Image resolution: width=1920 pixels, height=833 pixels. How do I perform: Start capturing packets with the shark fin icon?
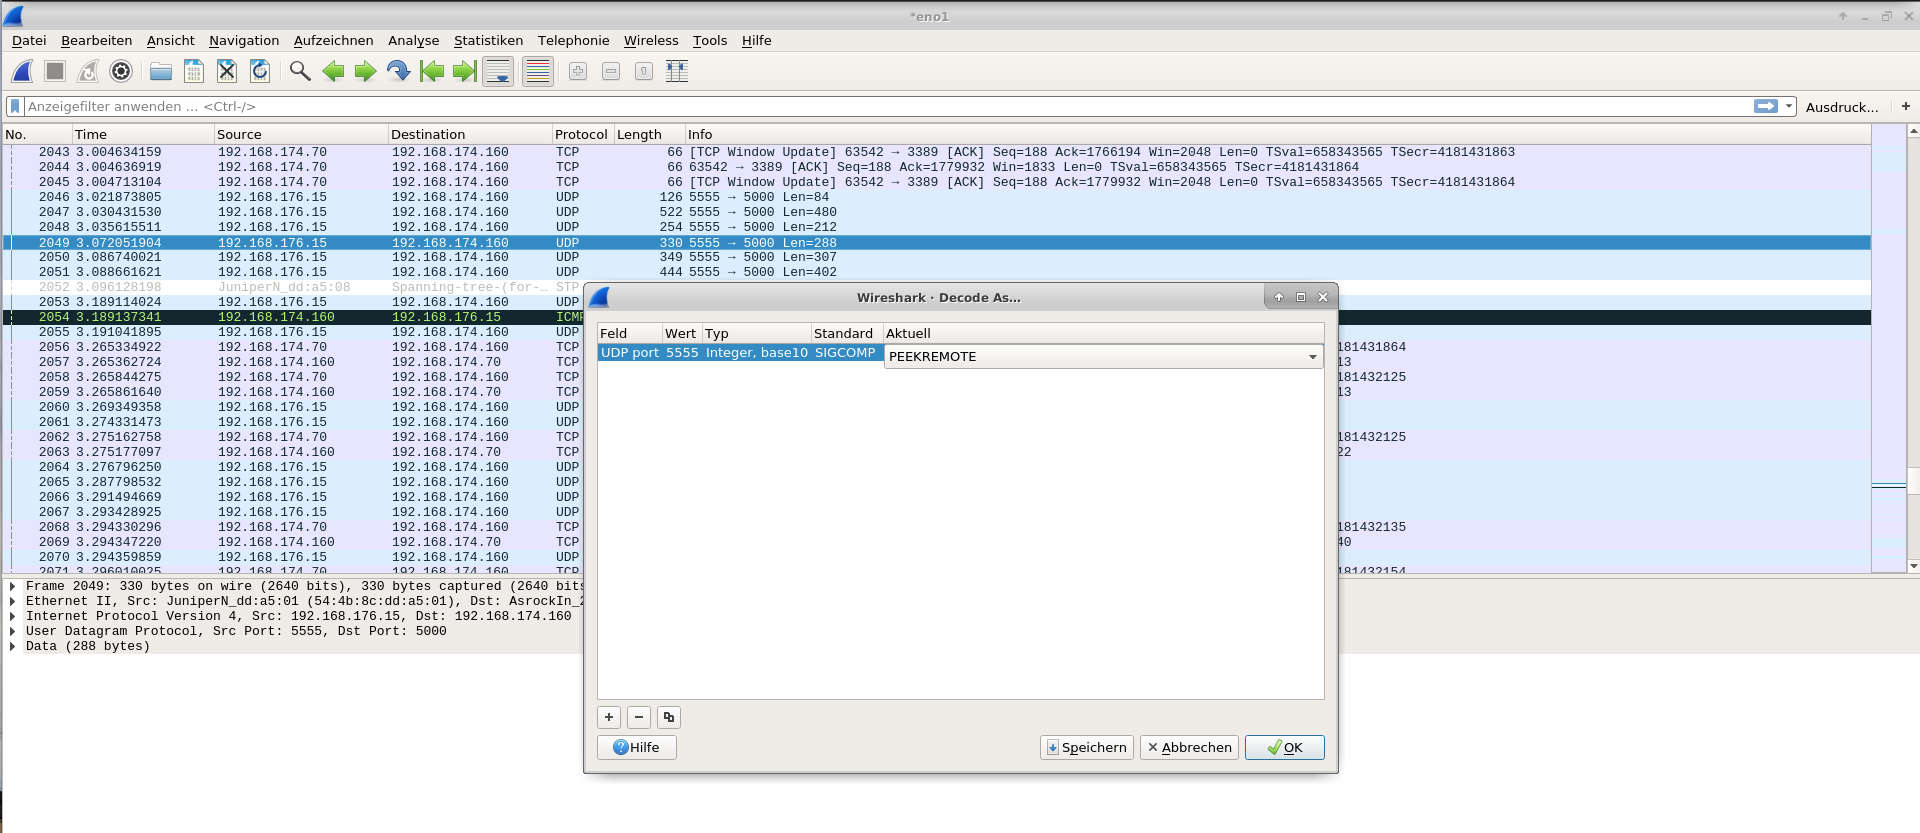pyautogui.click(x=22, y=71)
